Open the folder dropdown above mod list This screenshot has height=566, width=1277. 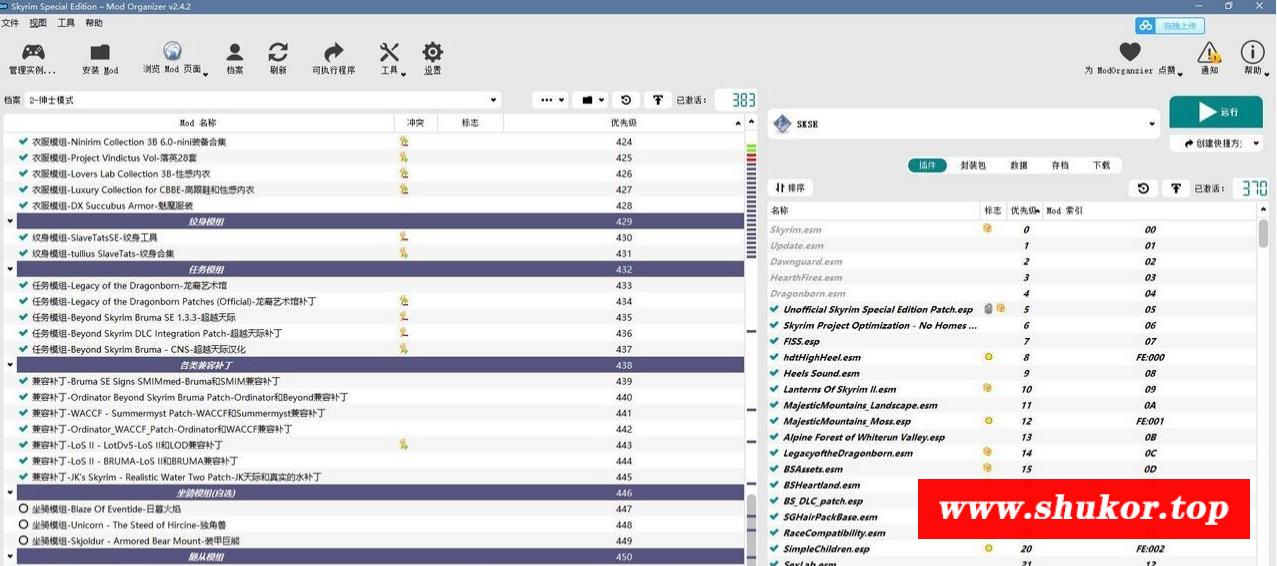tap(590, 100)
